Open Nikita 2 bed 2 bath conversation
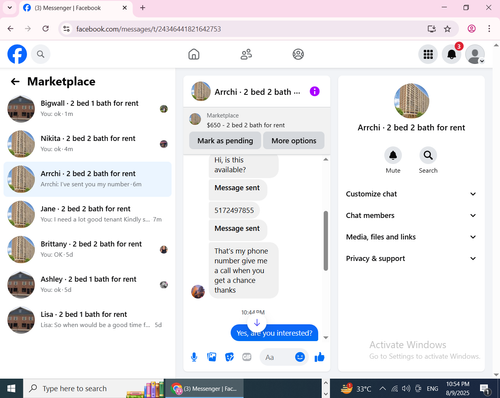The image size is (500, 398). (87, 144)
